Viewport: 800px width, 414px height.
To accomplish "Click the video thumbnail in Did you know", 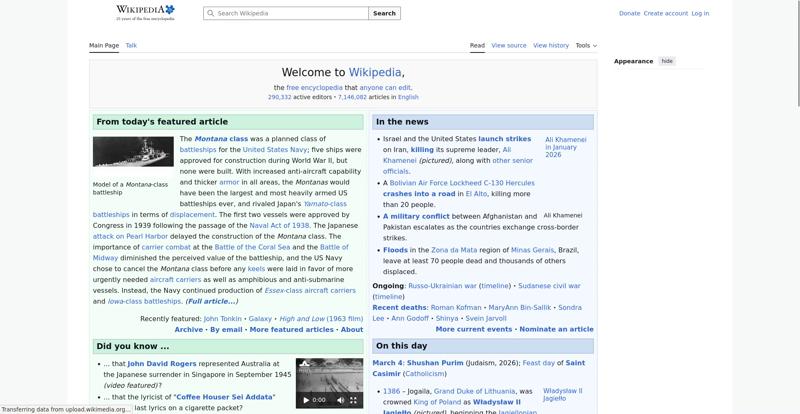I will coord(329,375).
